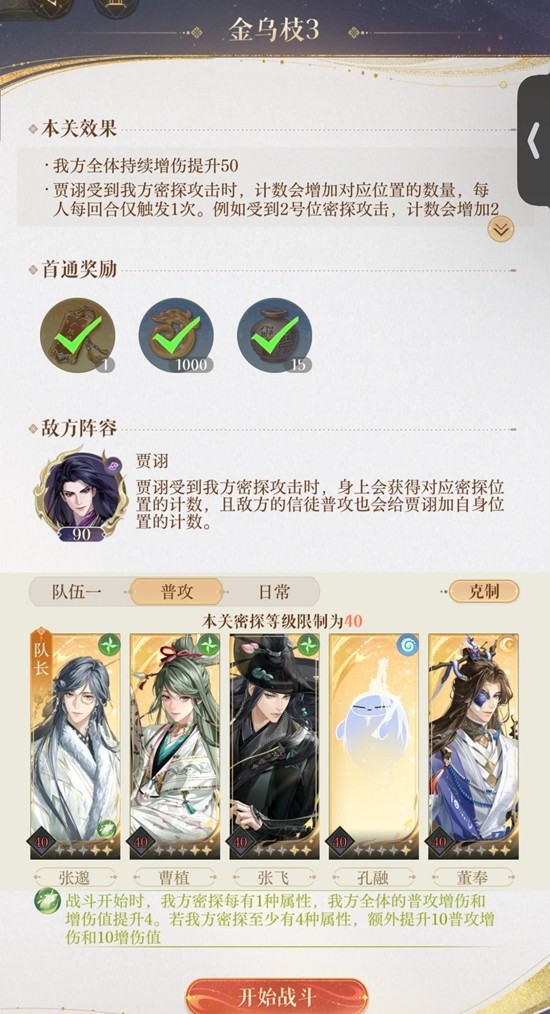Tap the green leader skill icon beside the description
Screen dimensions: 550x1014
tap(47, 900)
